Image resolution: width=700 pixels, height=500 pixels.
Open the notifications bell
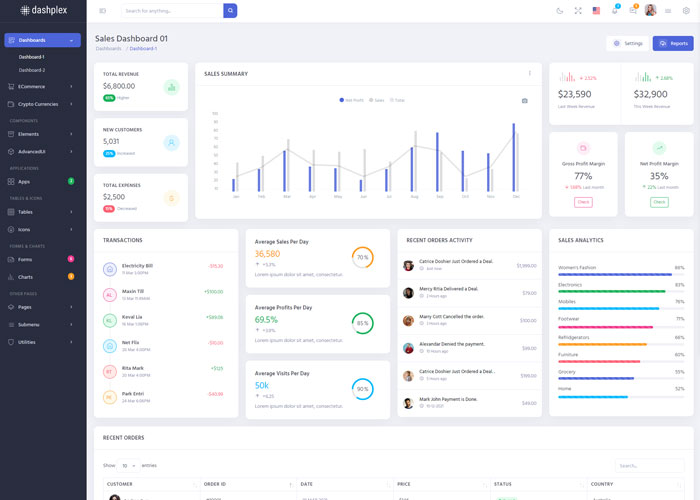[x=615, y=11]
